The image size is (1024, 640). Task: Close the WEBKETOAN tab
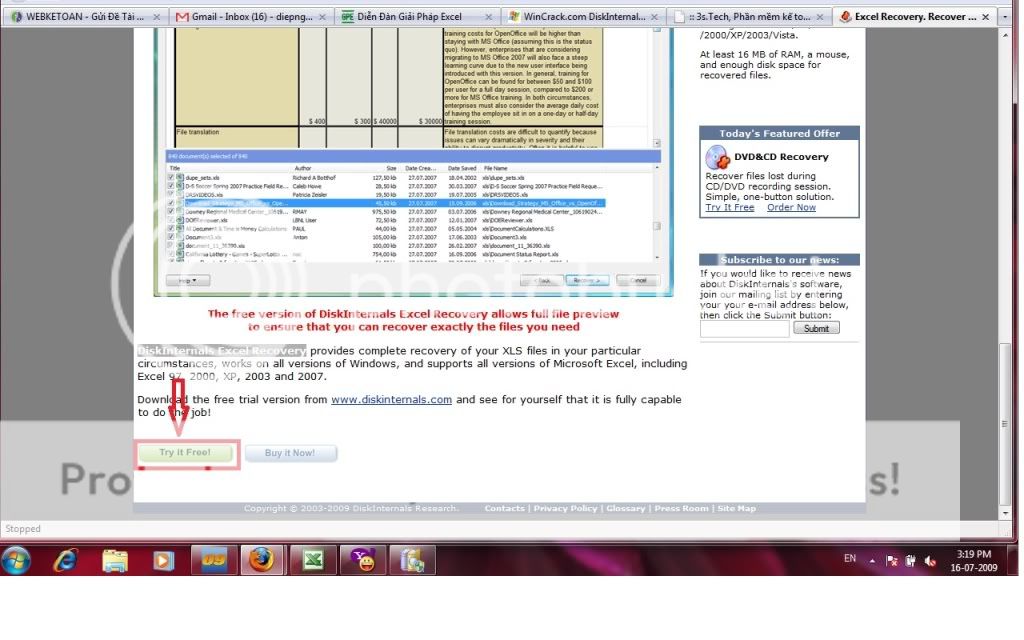click(x=156, y=16)
